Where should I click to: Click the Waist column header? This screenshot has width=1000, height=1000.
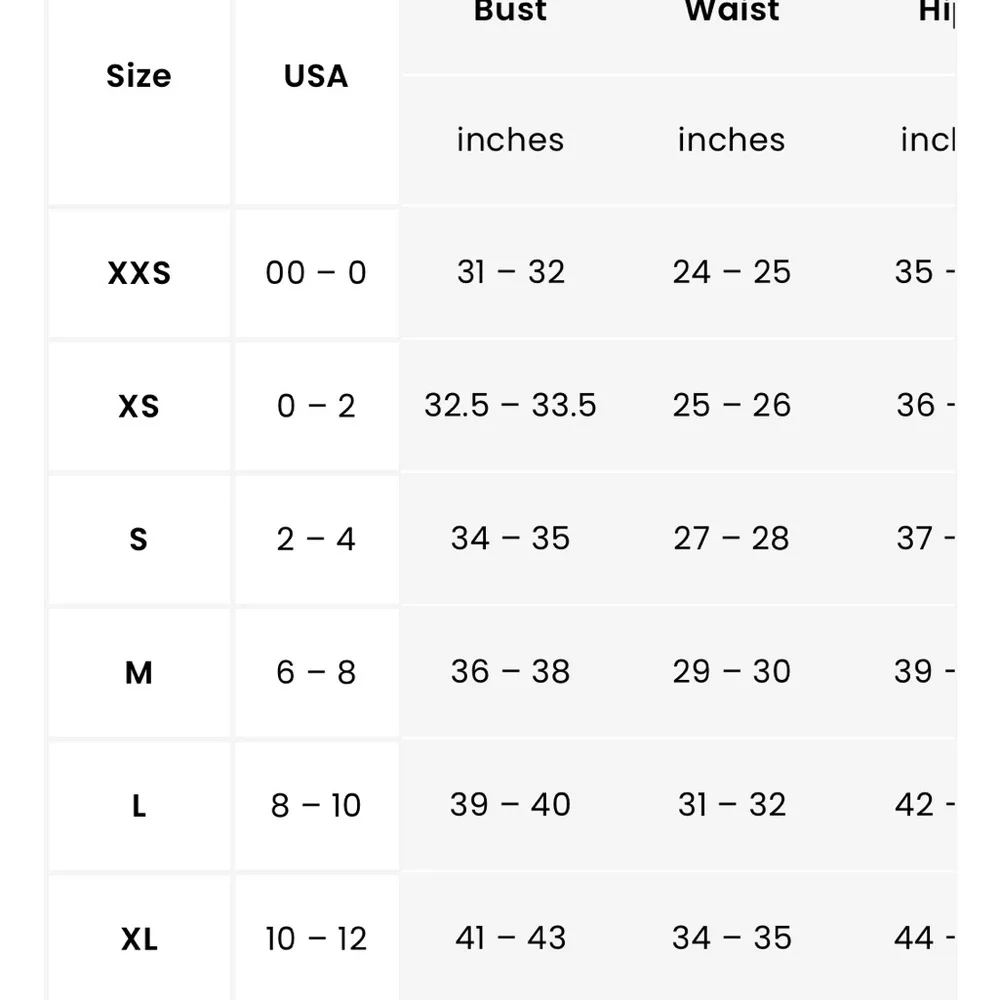[732, 11]
